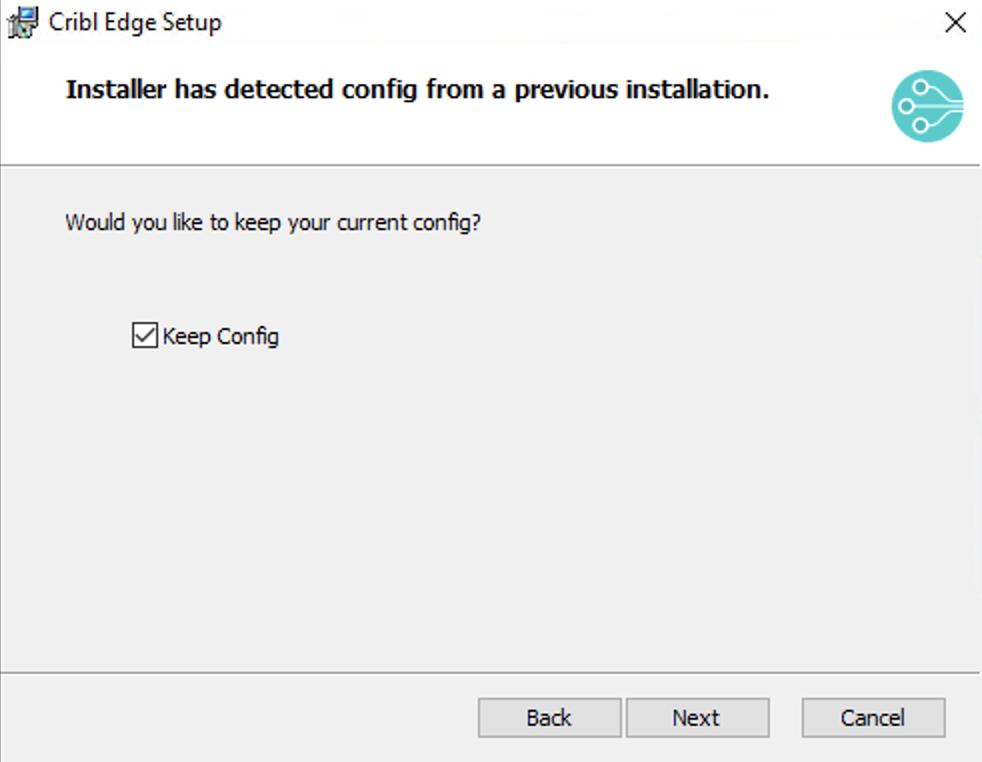Go back to the previous setup step
The width and height of the screenshot is (982, 762).
click(x=548, y=717)
